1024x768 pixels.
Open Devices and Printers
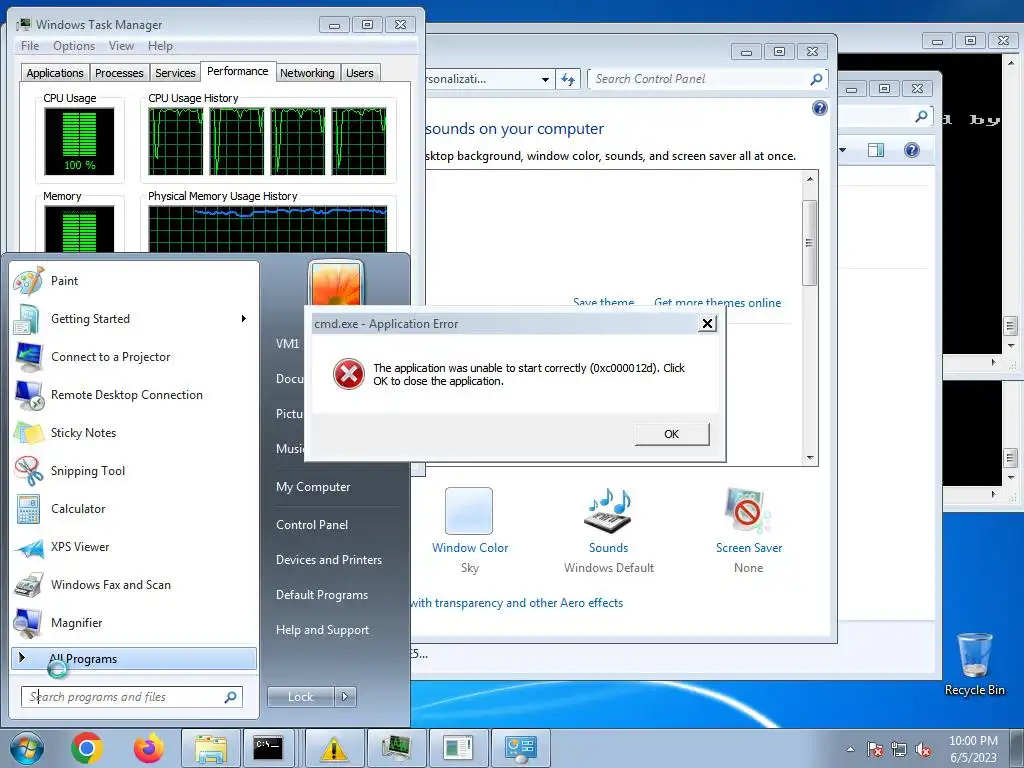328,560
